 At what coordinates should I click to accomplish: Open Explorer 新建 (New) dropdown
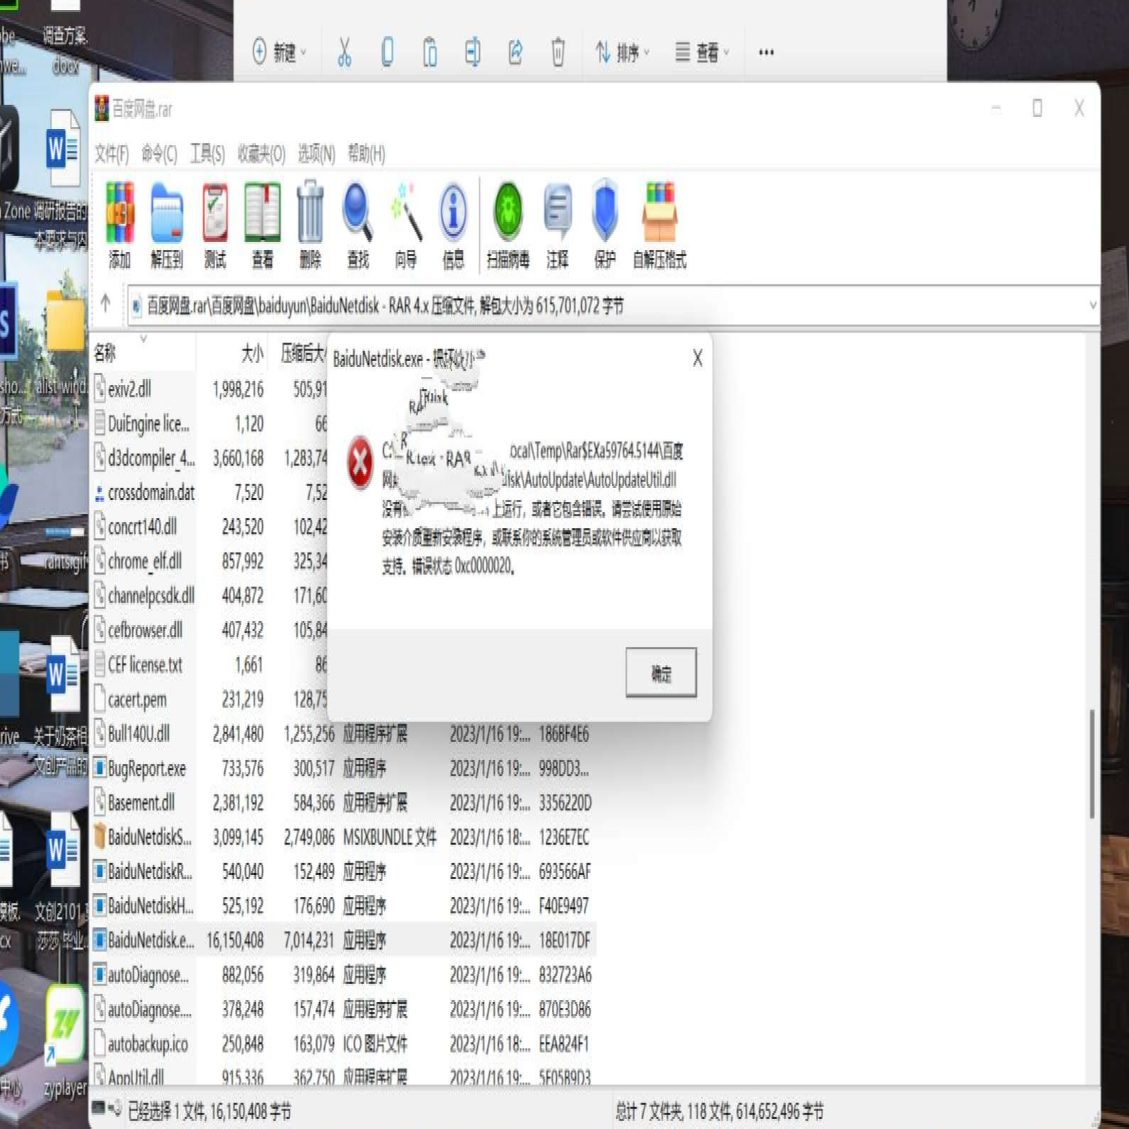click(279, 53)
